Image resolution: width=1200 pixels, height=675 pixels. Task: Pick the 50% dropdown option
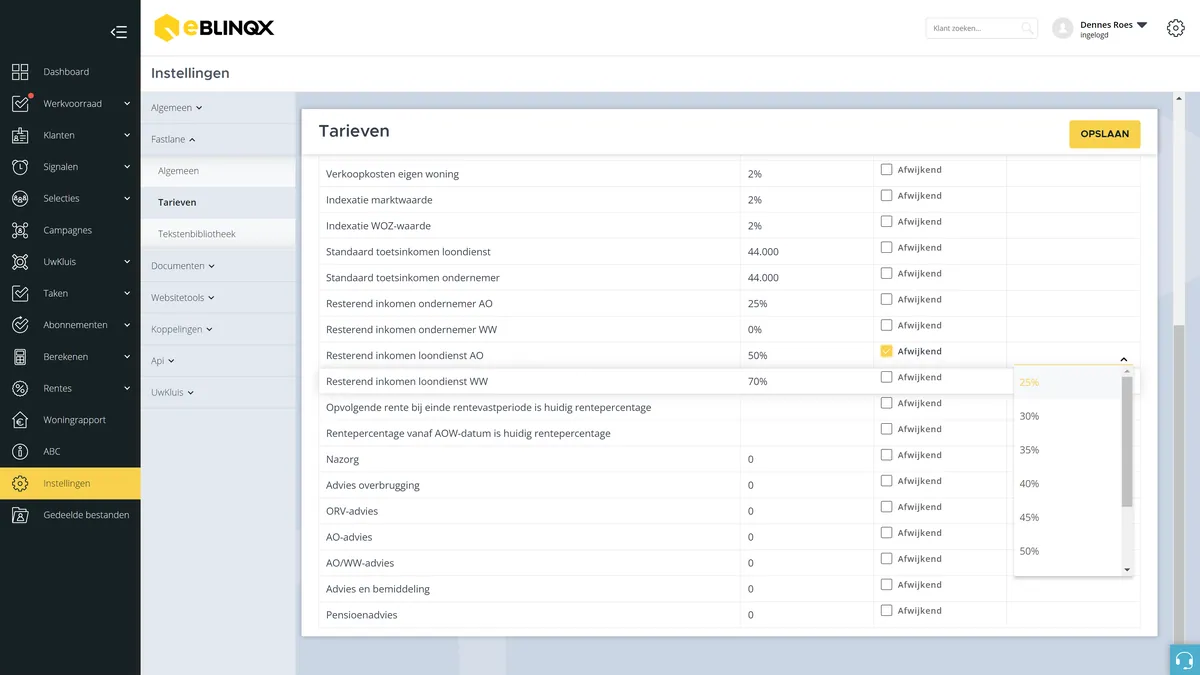point(1067,551)
